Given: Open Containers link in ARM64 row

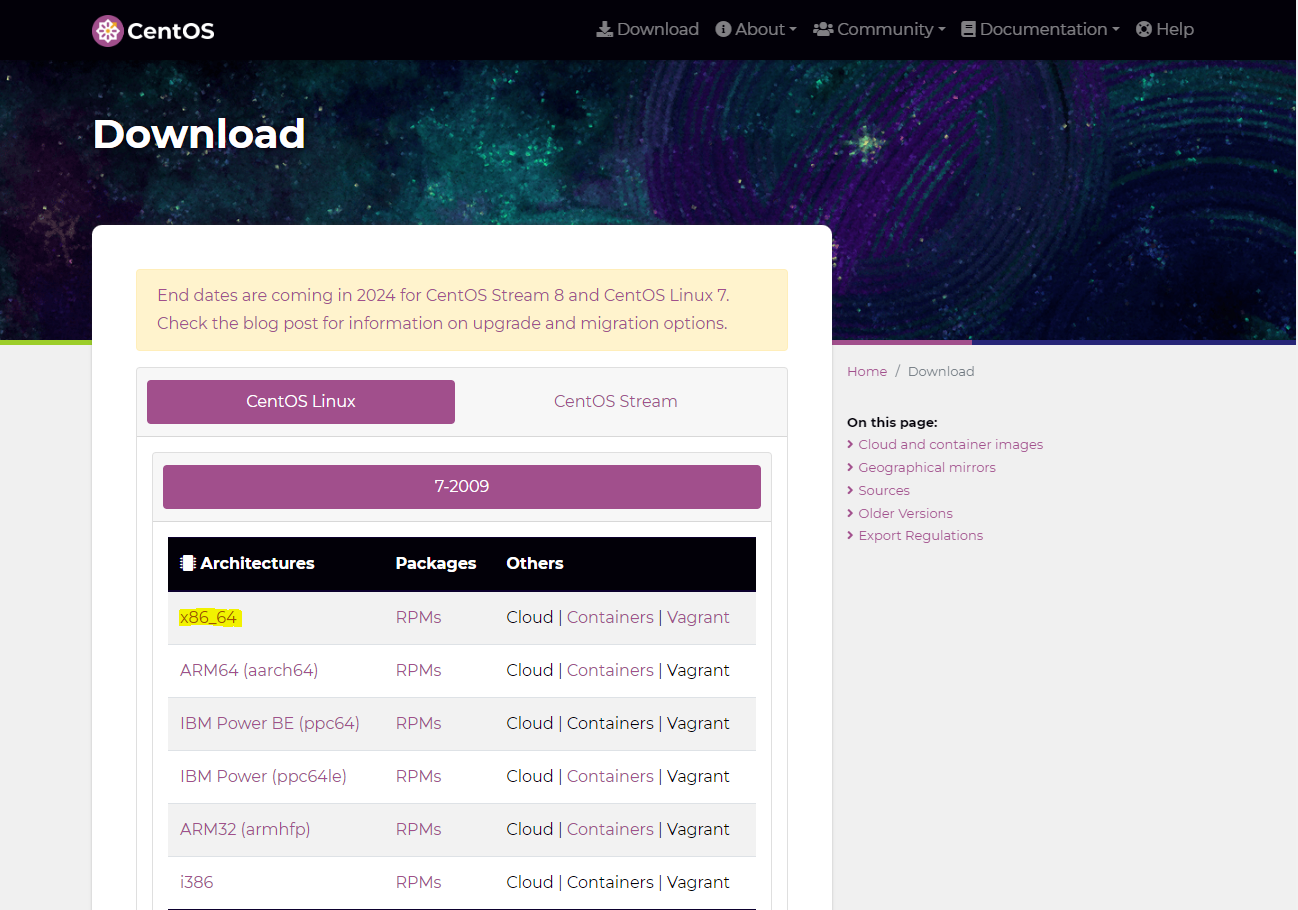Looking at the screenshot, I should [610, 670].
